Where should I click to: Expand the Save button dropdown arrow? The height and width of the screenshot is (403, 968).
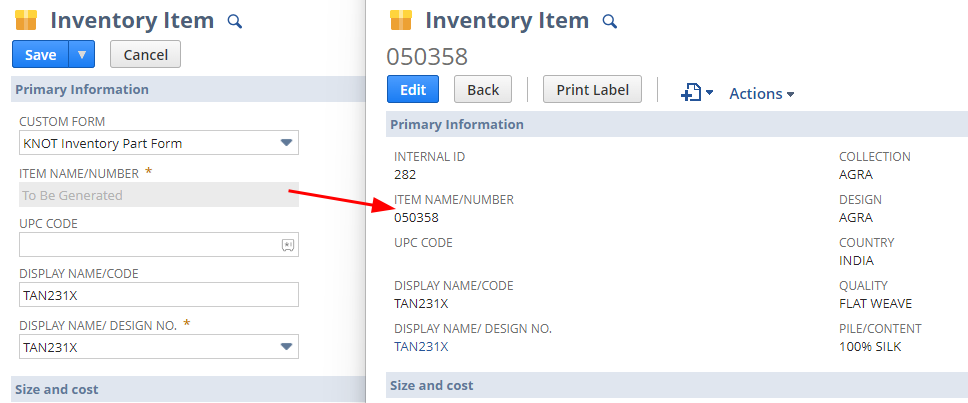click(x=82, y=55)
